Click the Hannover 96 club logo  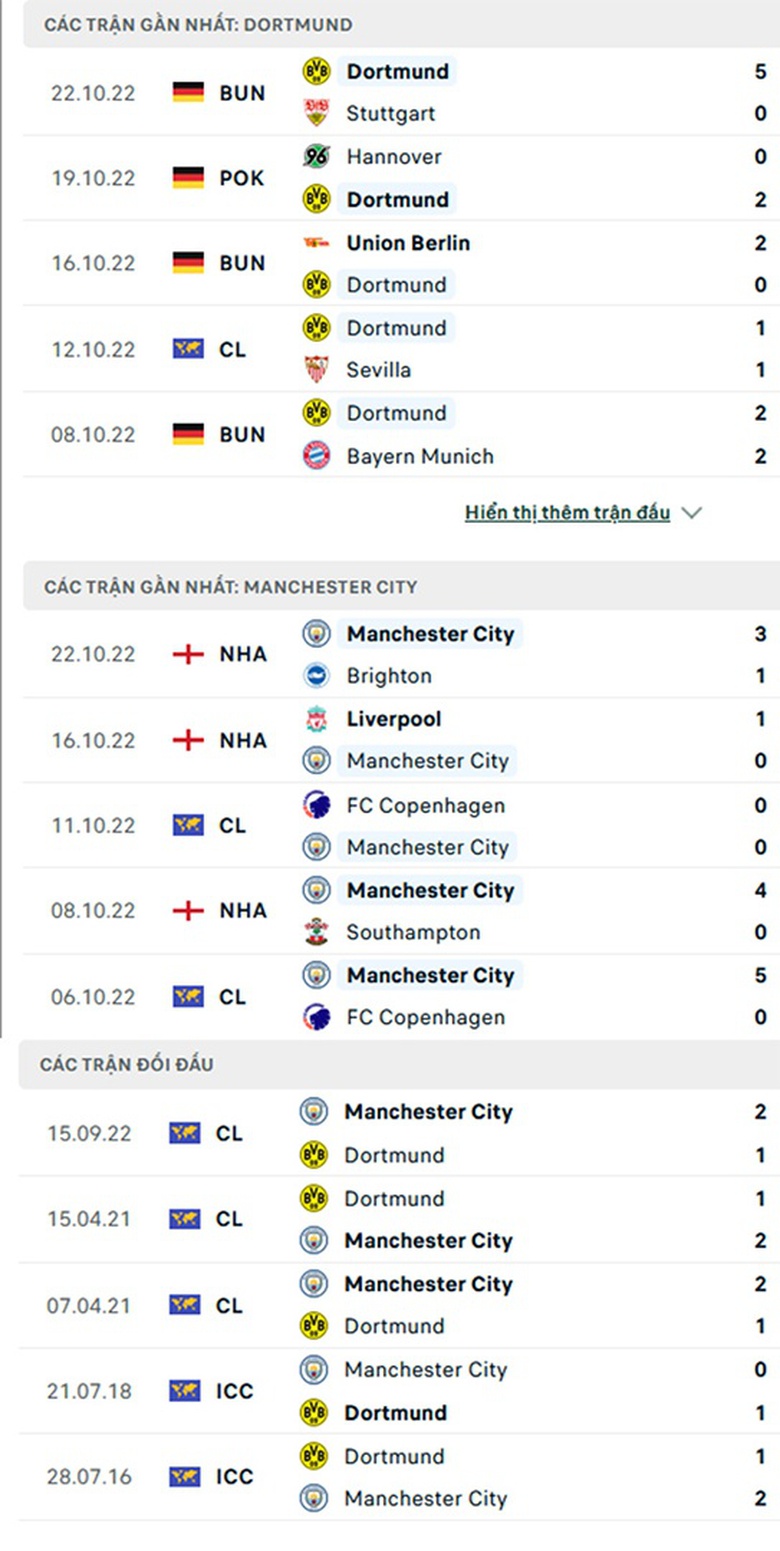point(316,157)
